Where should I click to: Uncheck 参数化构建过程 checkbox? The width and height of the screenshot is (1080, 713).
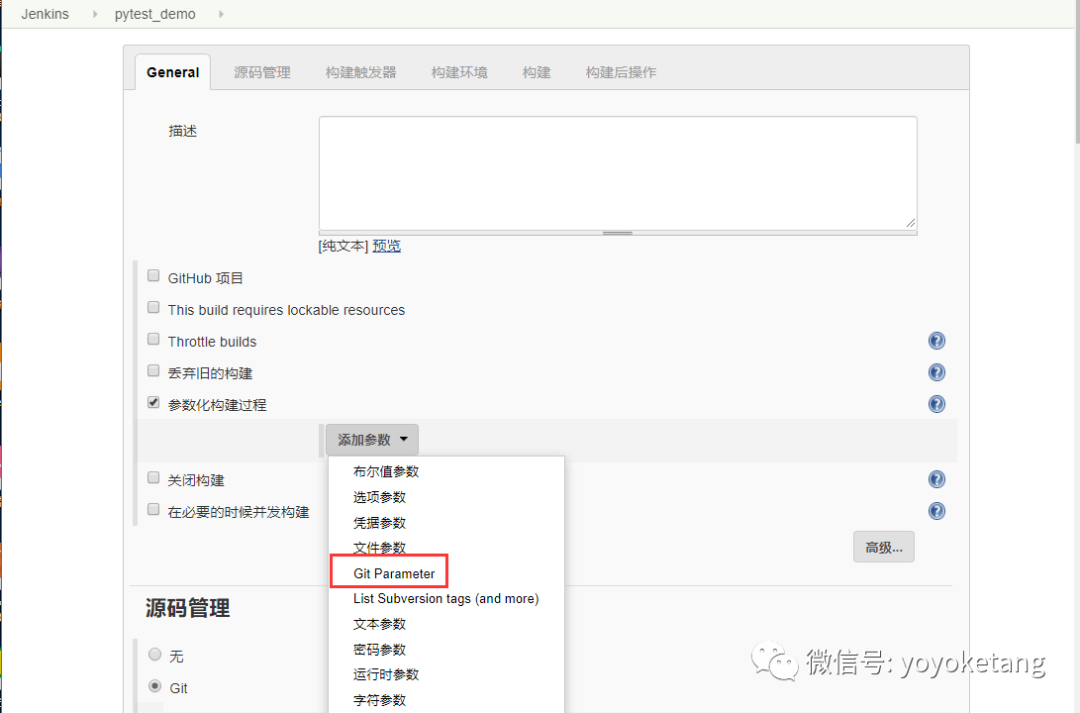[154, 402]
